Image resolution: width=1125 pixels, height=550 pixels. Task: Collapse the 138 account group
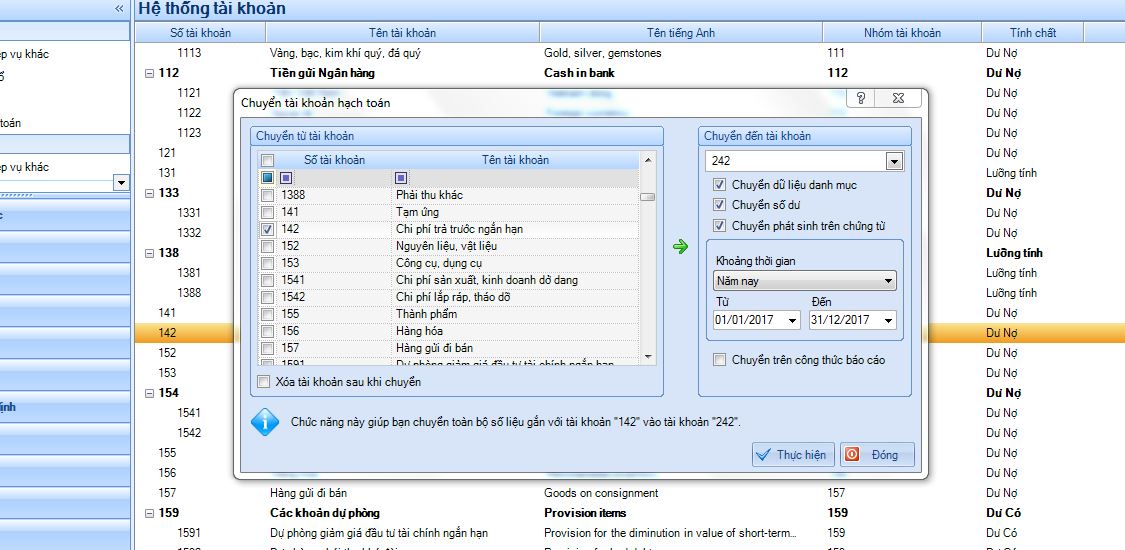150,253
